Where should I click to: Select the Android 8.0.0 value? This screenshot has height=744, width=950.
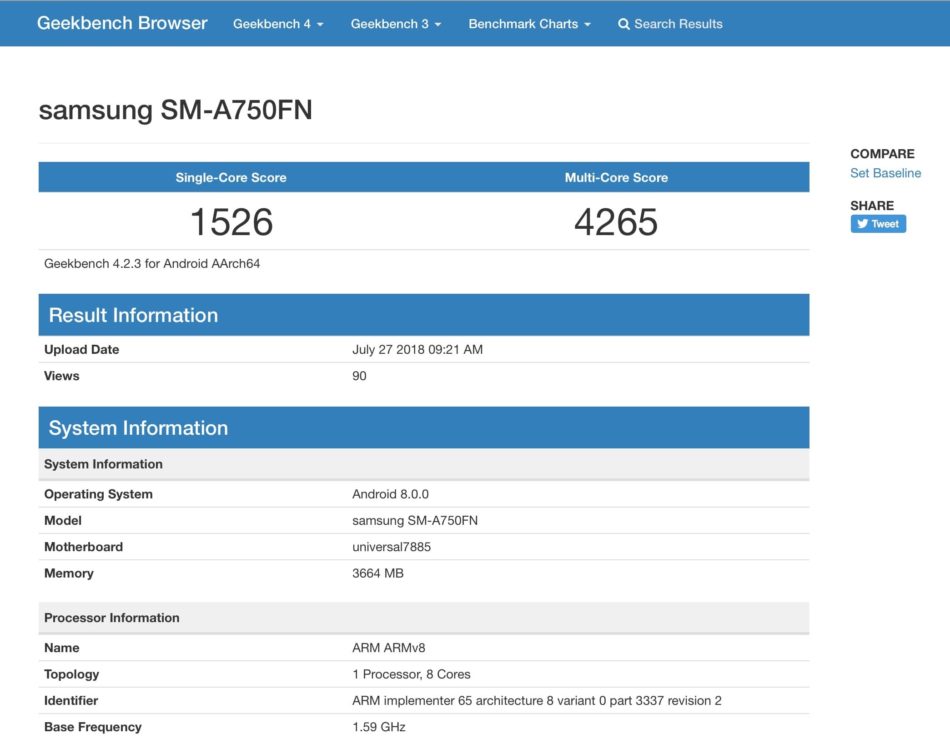pos(390,494)
